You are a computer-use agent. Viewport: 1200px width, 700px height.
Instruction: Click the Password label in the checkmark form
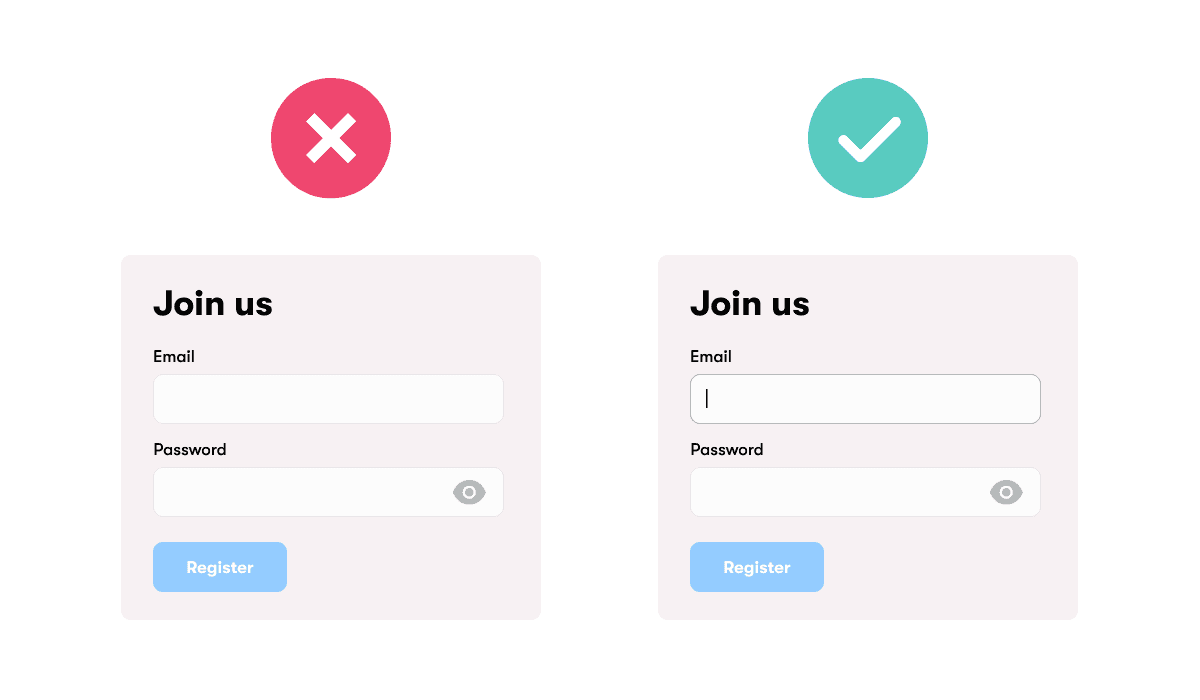pos(727,450)
